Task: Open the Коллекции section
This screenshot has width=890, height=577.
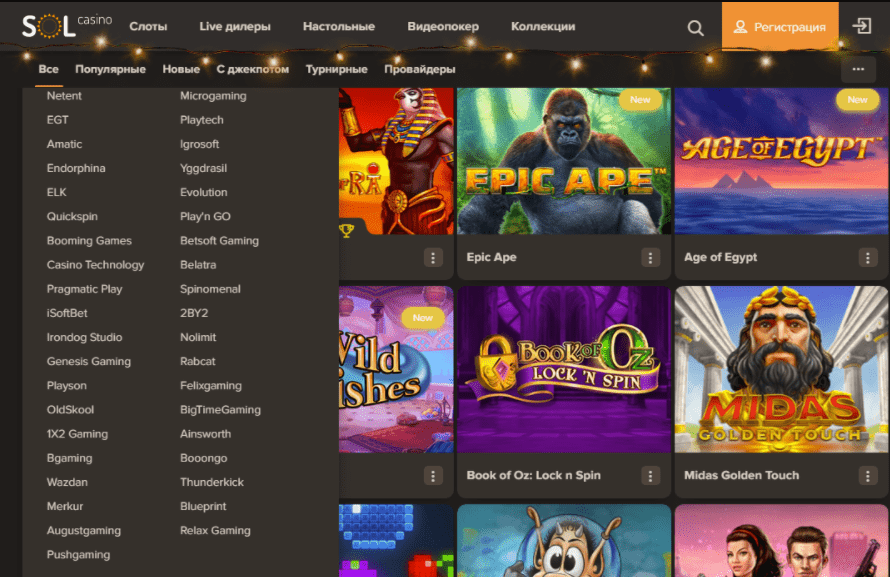Action: (543, 27)
